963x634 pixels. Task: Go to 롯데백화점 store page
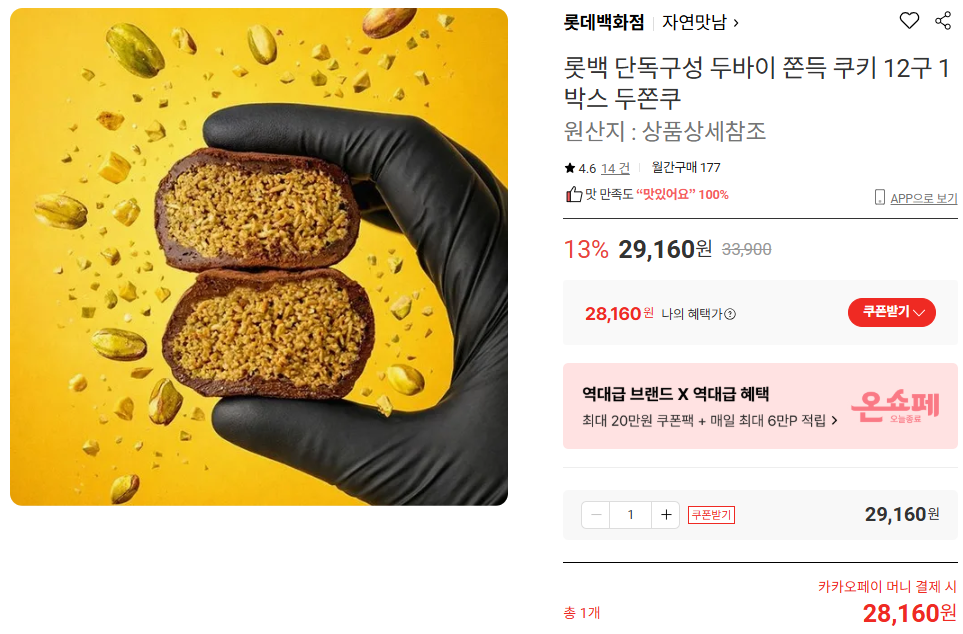pyautogui.click(x=604, y=23)
